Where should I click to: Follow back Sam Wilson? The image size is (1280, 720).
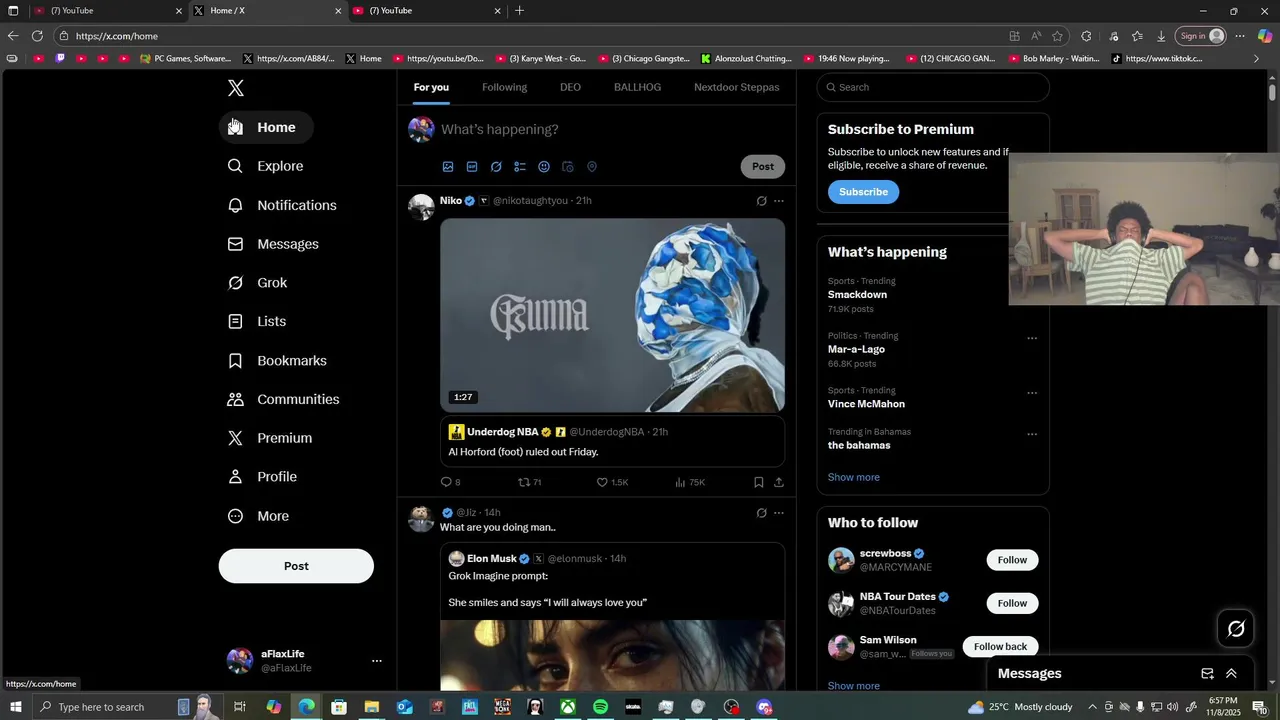[1000, 647]
